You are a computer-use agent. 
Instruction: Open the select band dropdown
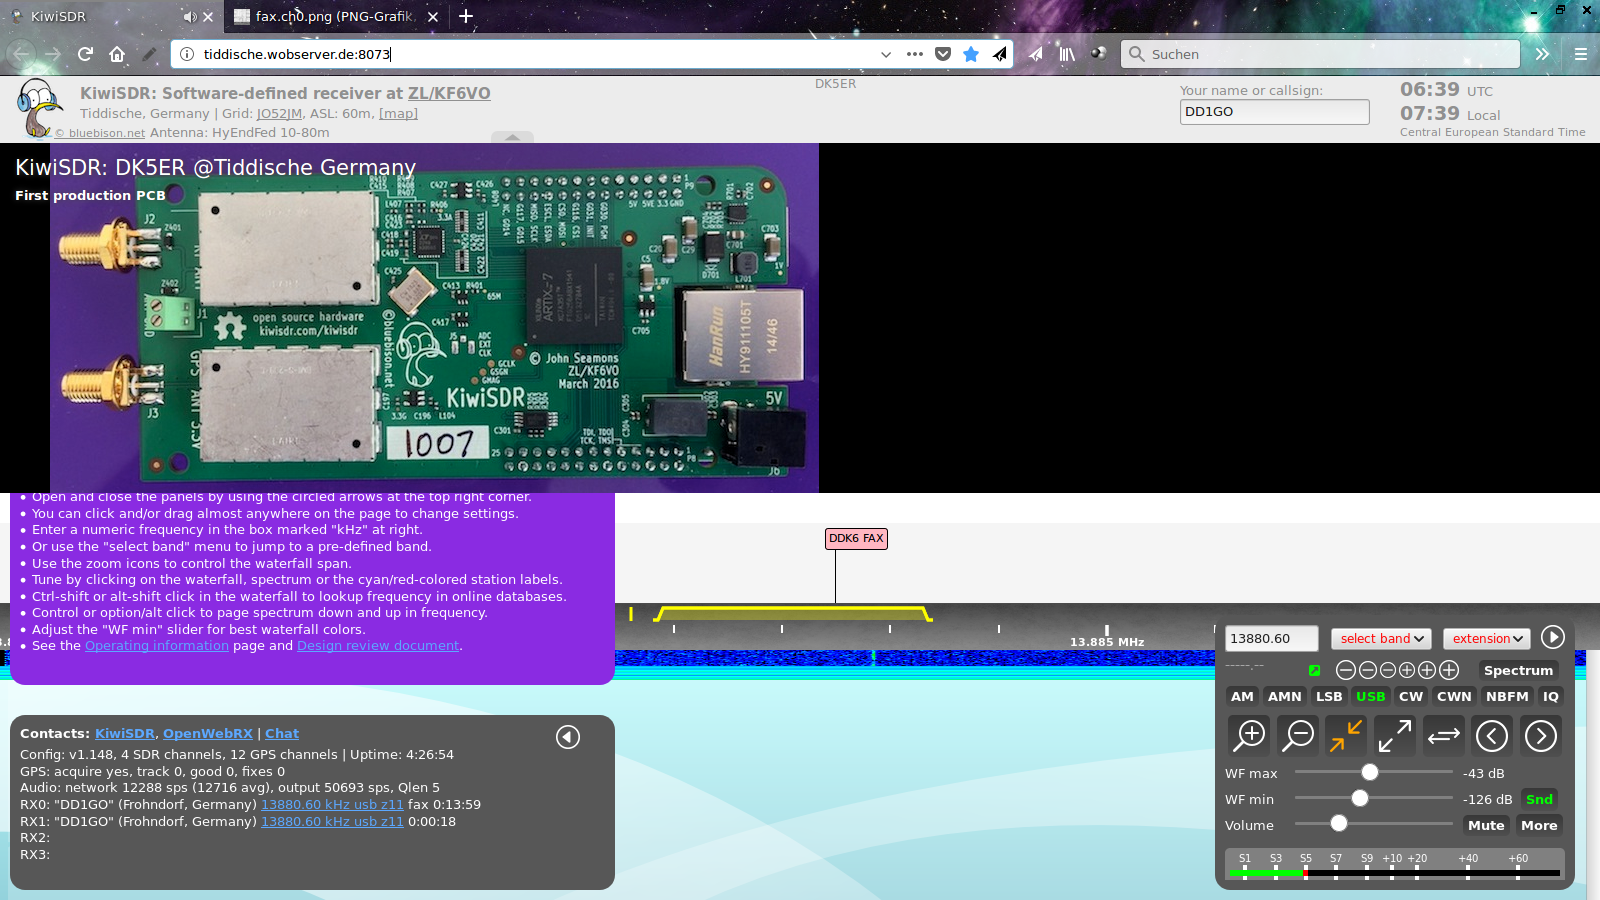pos(1381,638)
